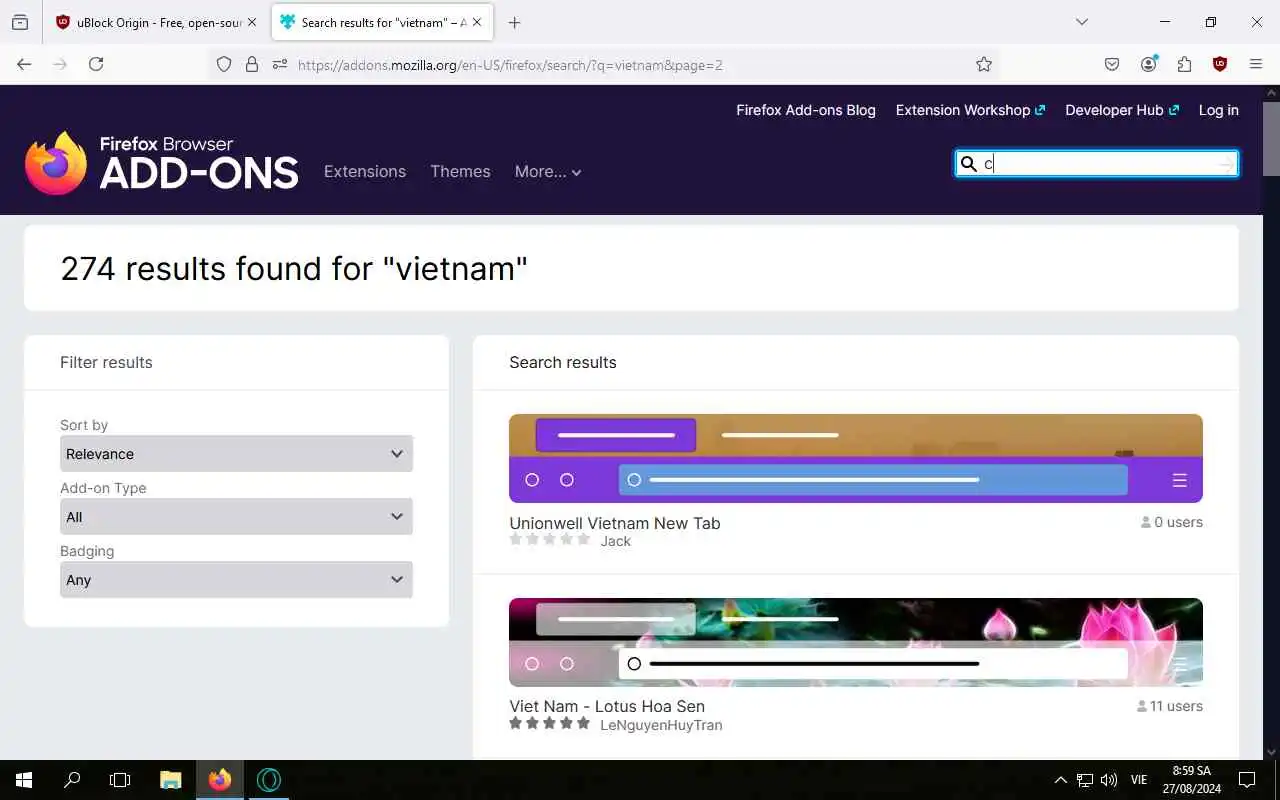Screen dimensions: 1280x800
Task: Open the Firefox account icon
Action: [x=1148, y=64]
